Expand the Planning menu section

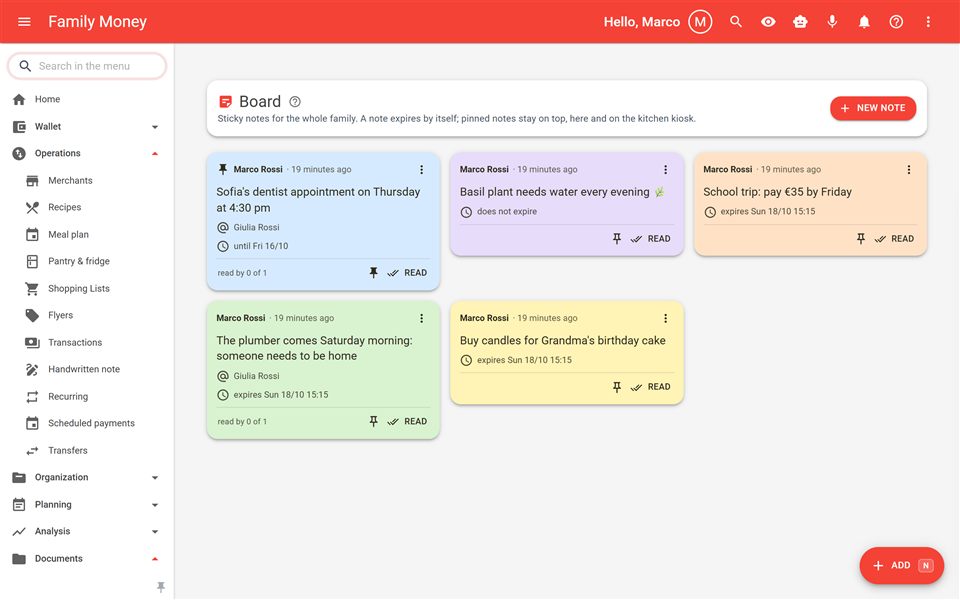tap(87, 504)
